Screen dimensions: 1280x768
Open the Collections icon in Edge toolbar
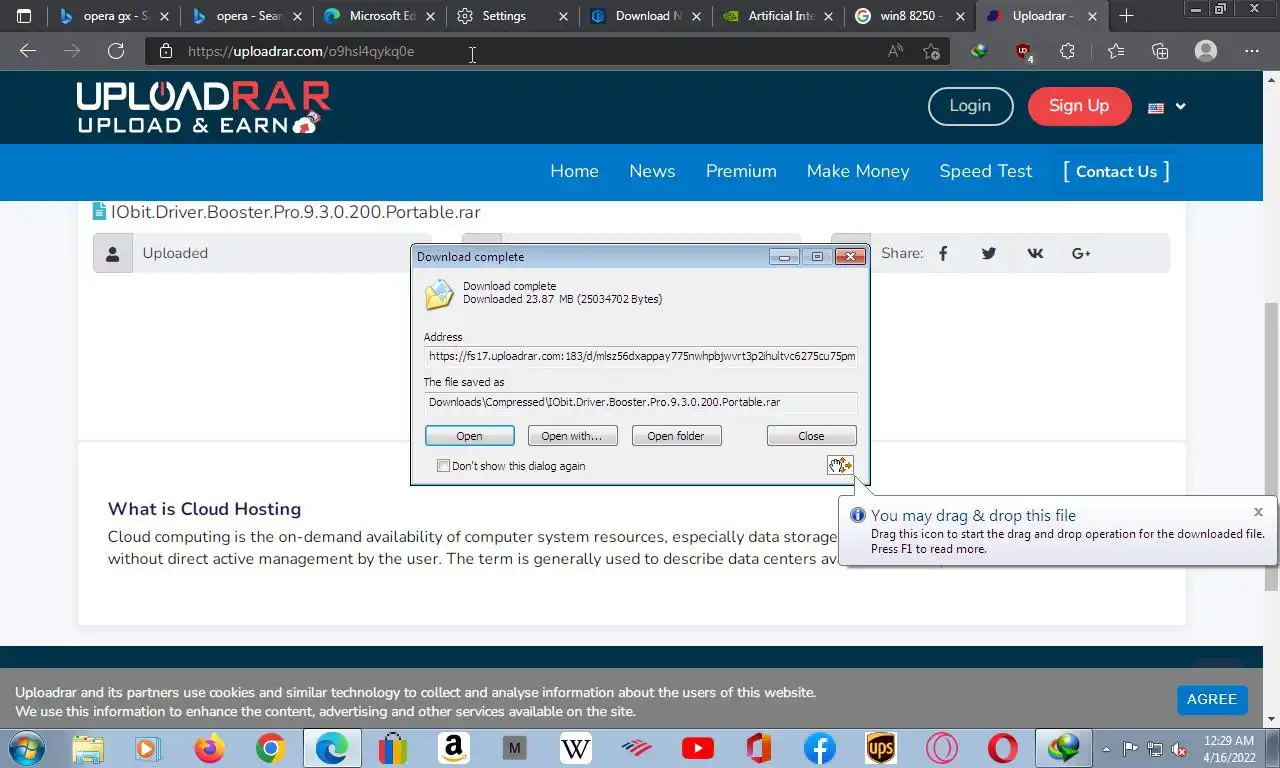[1160, 51]
